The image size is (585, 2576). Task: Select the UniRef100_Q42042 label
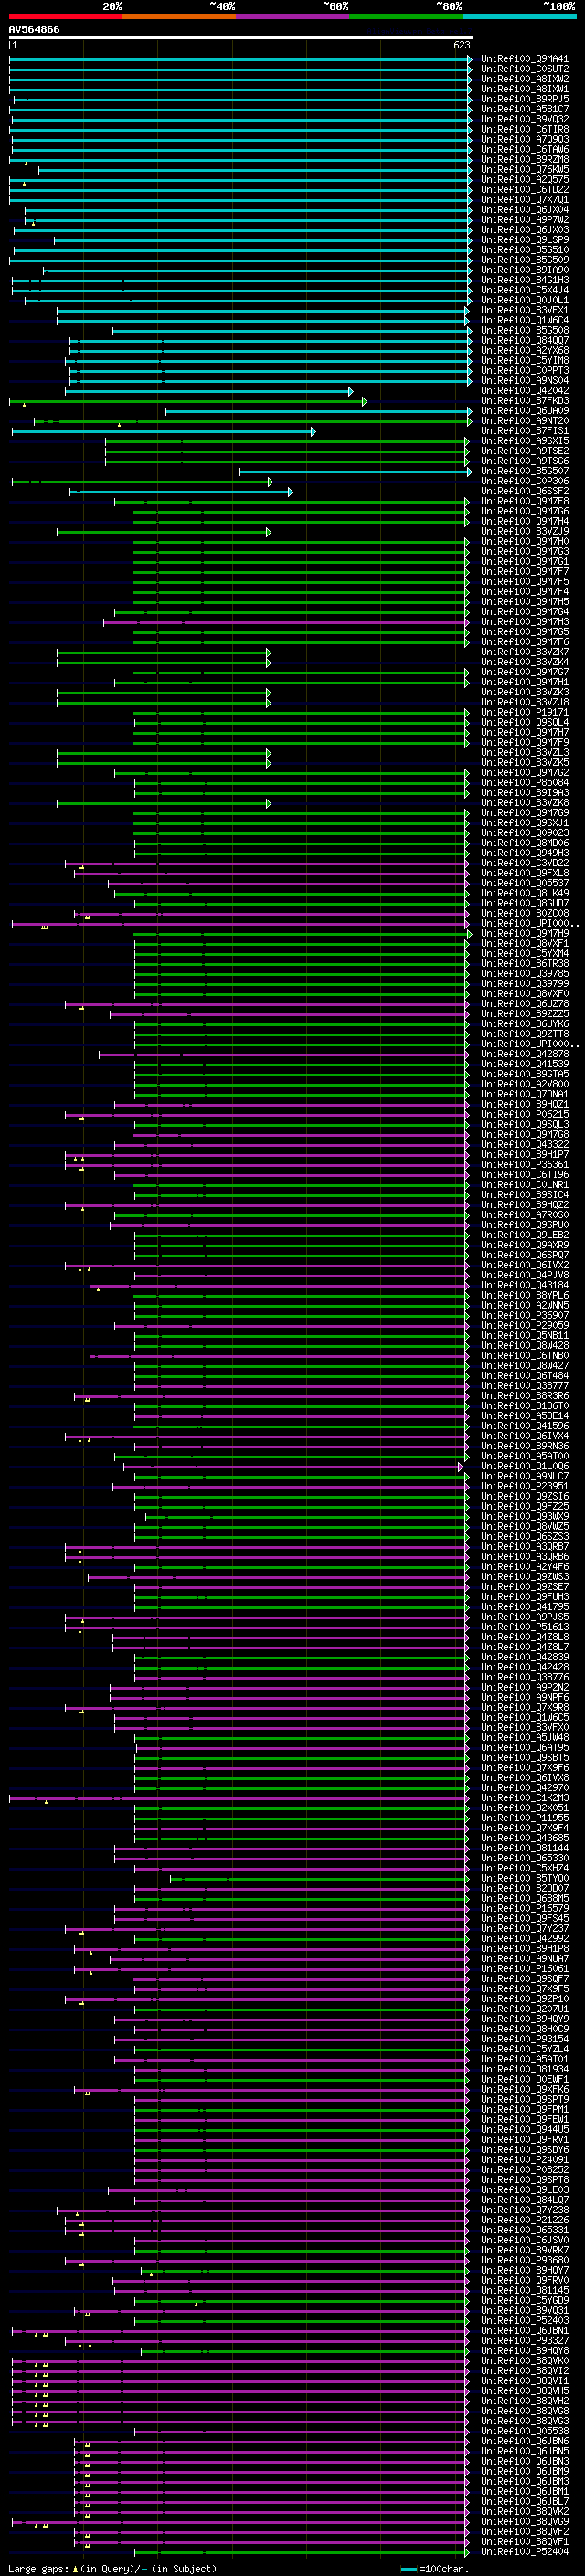coord(525,391)
